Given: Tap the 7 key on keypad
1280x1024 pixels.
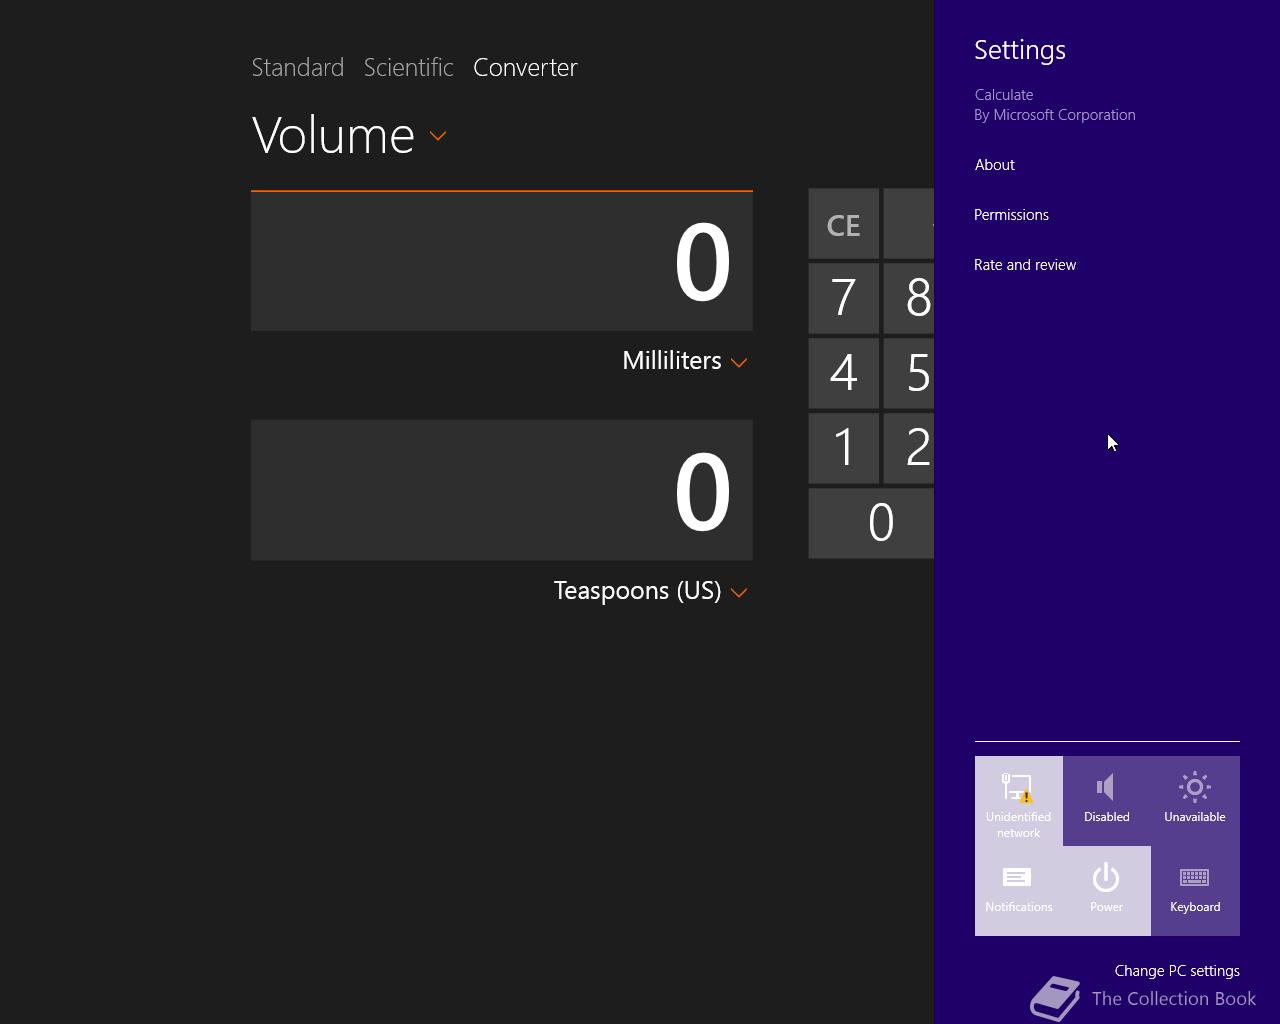Looking at the screenshot, I should click(843, 298).
